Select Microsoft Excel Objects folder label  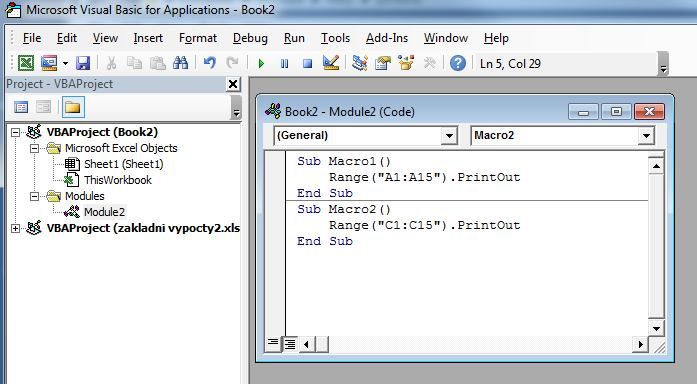pos(121,148)
